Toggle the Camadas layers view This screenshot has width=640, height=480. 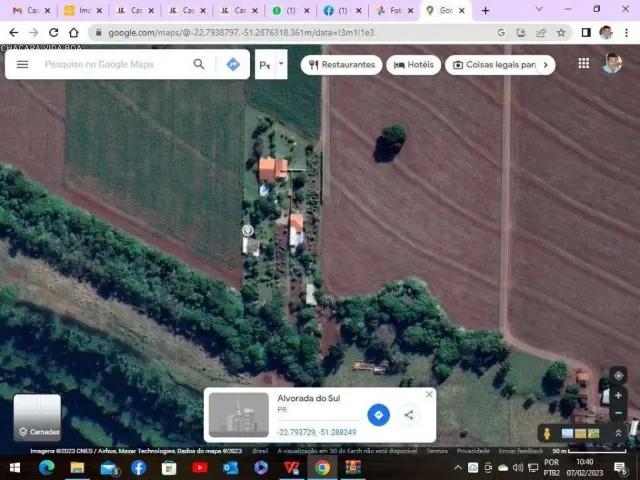[x=37, y=417]
